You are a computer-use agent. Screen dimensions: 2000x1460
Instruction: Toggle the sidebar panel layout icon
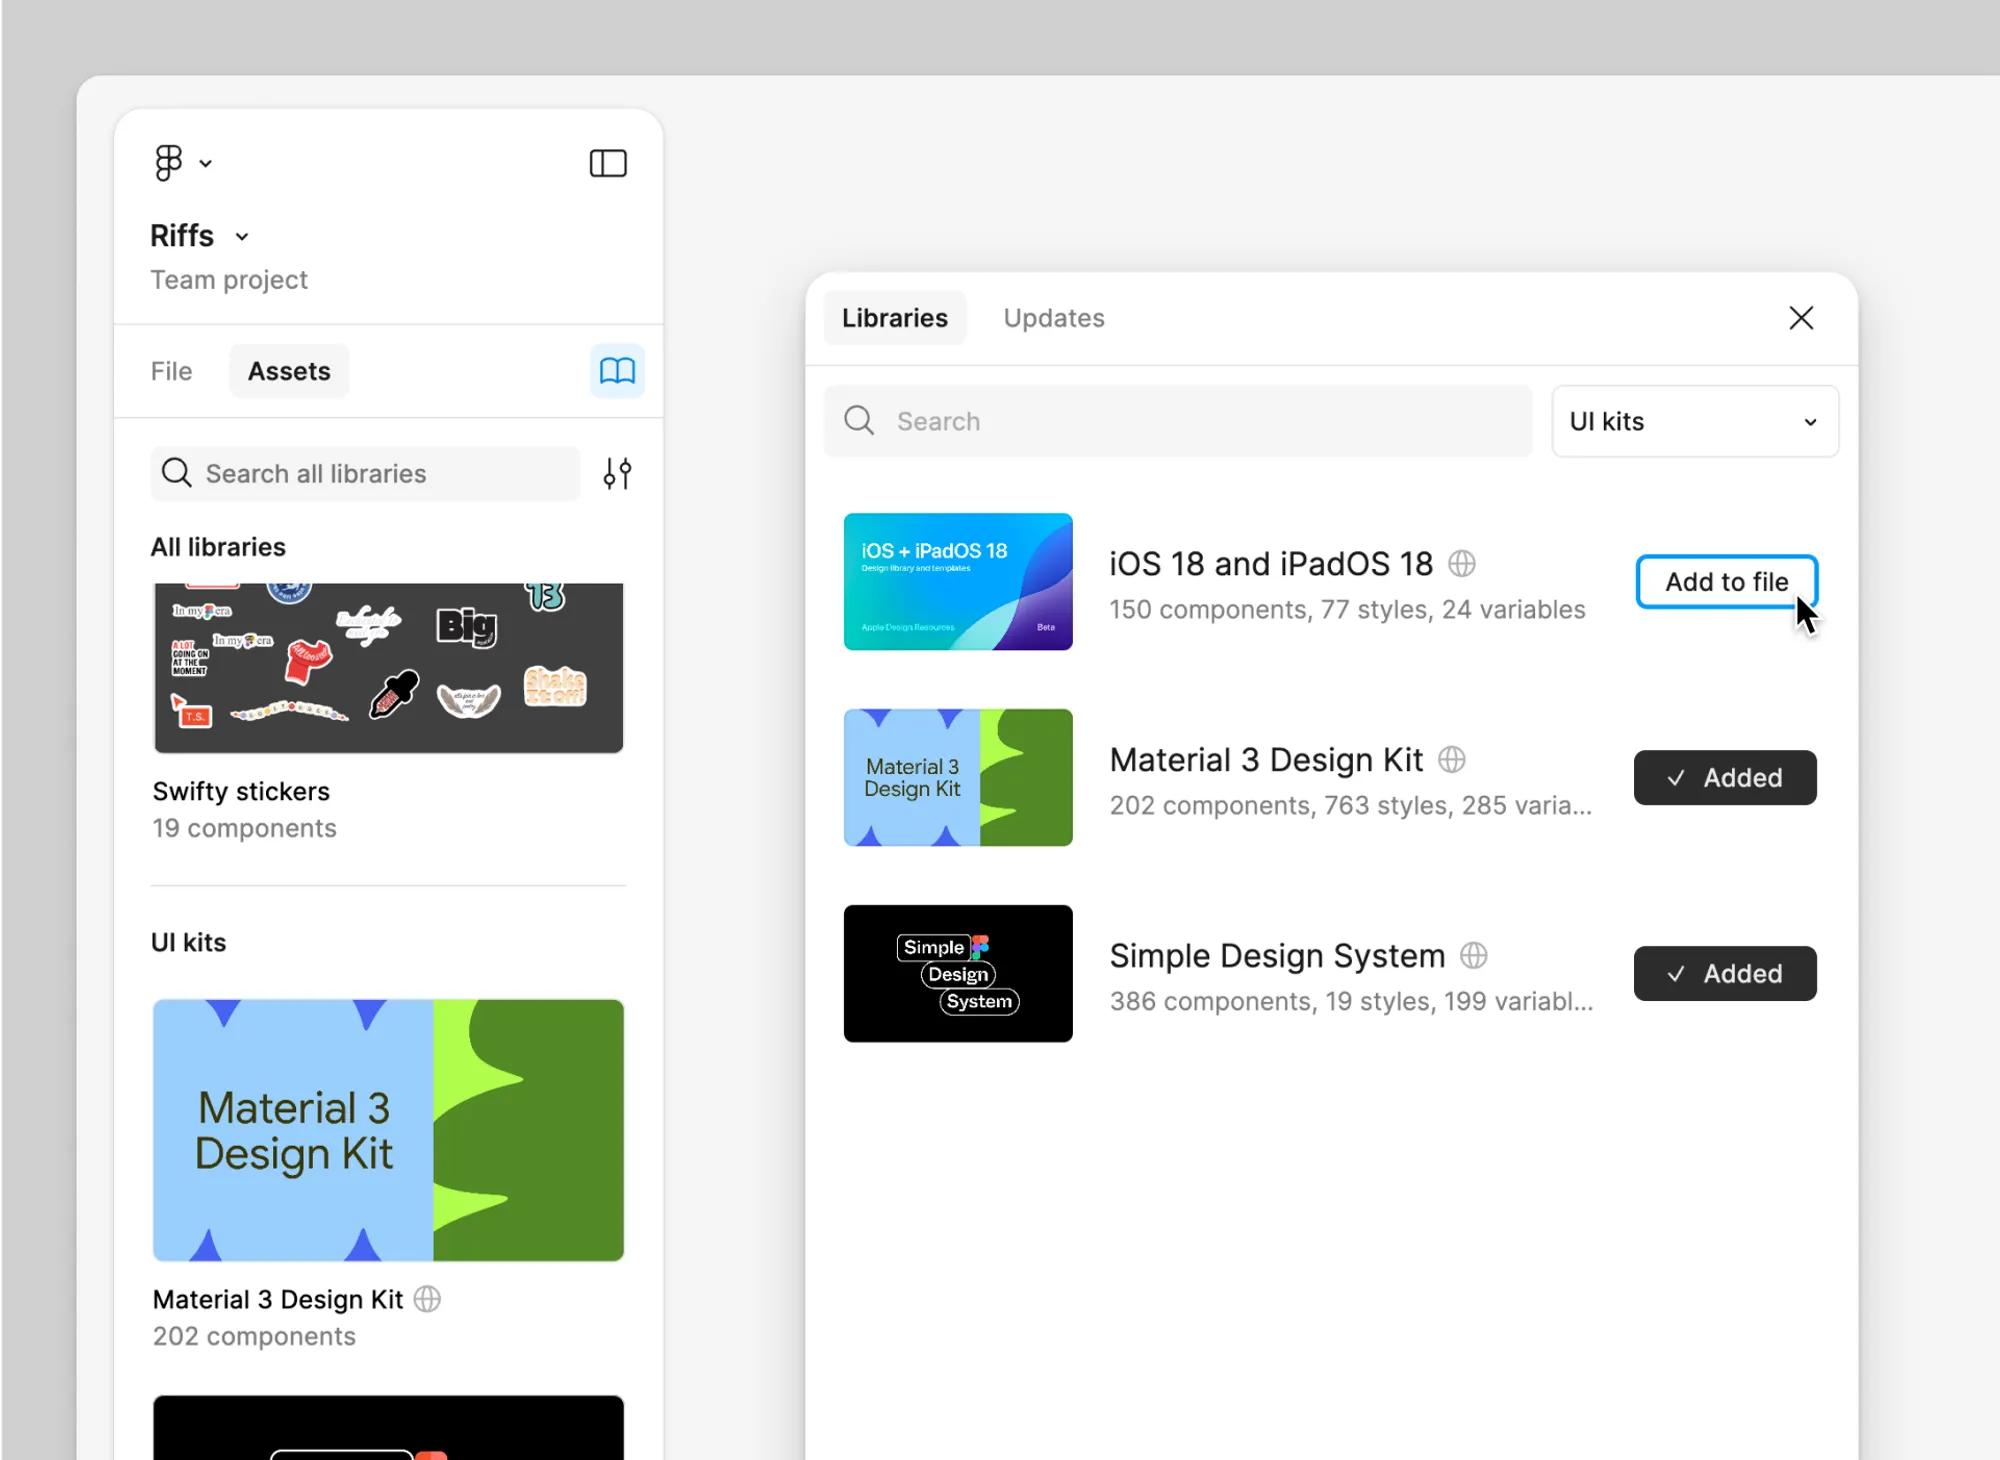608,163
